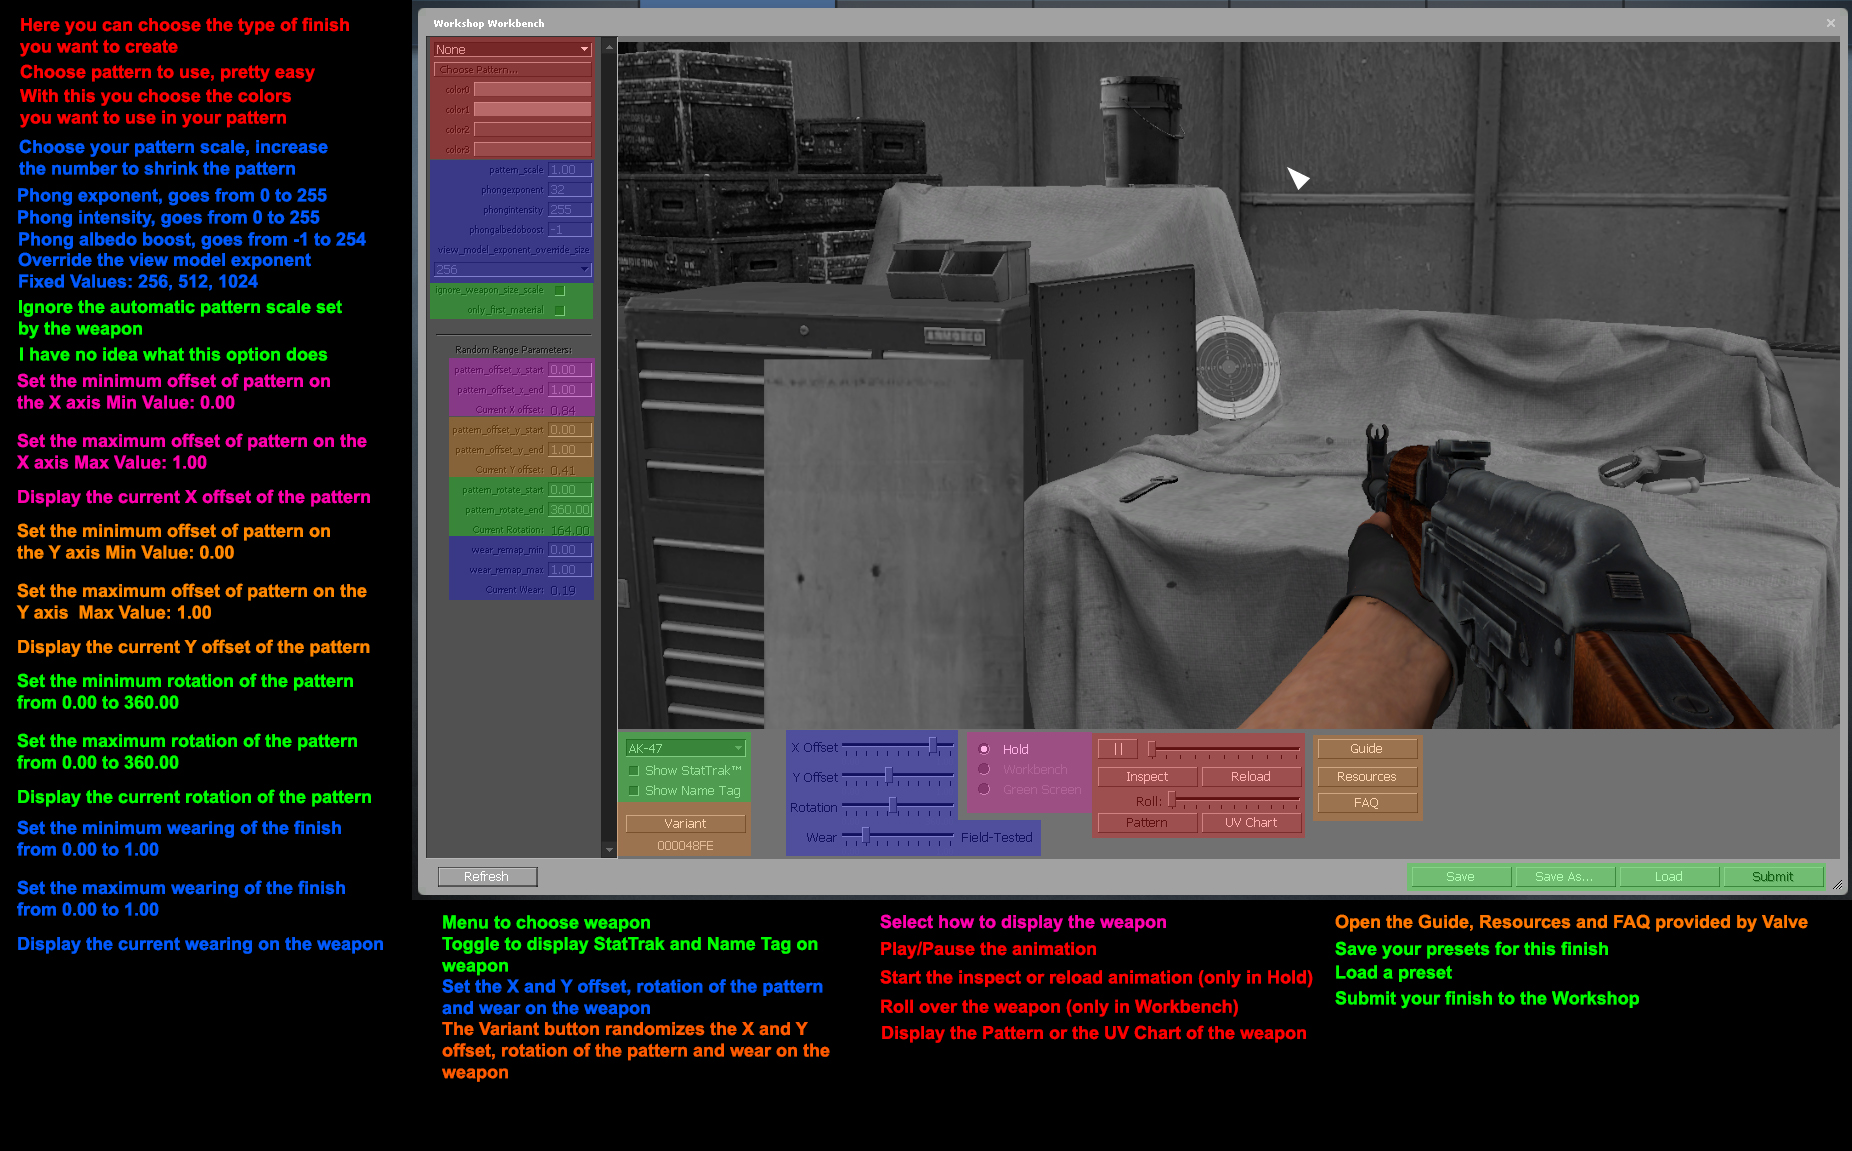1852x1151 pixels.
Task: Adjust the Y Offset slider
Action: point(898,777)
